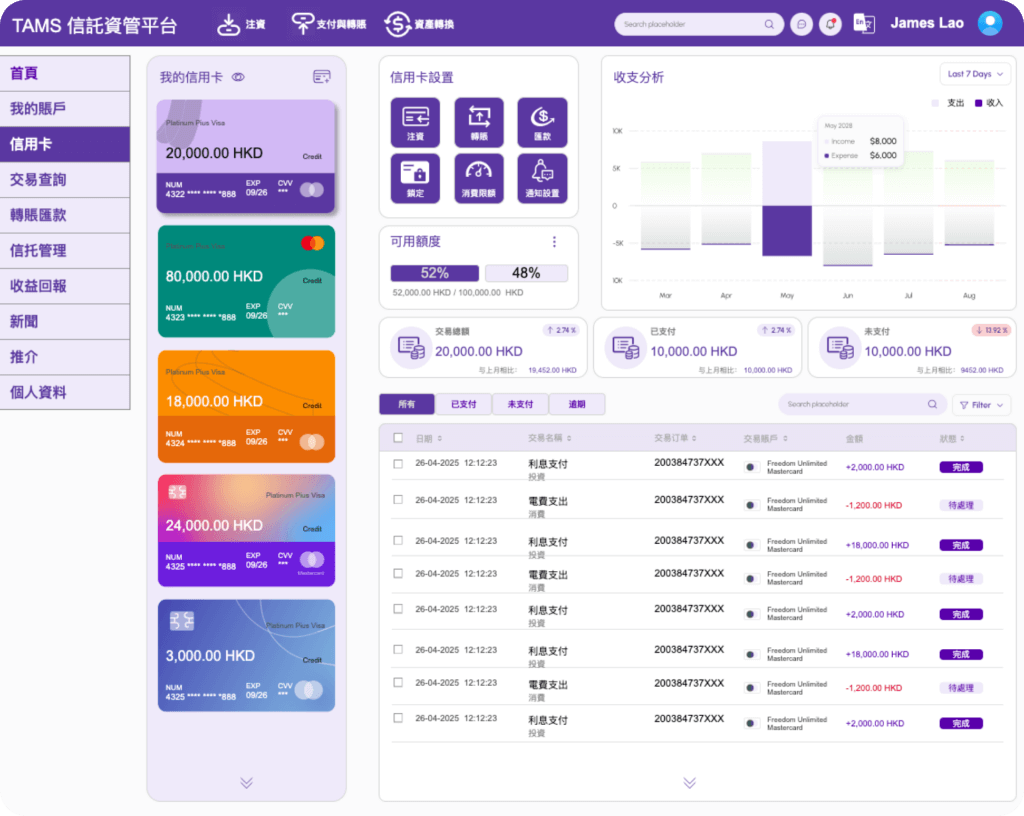The width and height of the screenshot is (1024, 816).
Task: Switch to the 已支付 tab
Action: pos(464,405)
